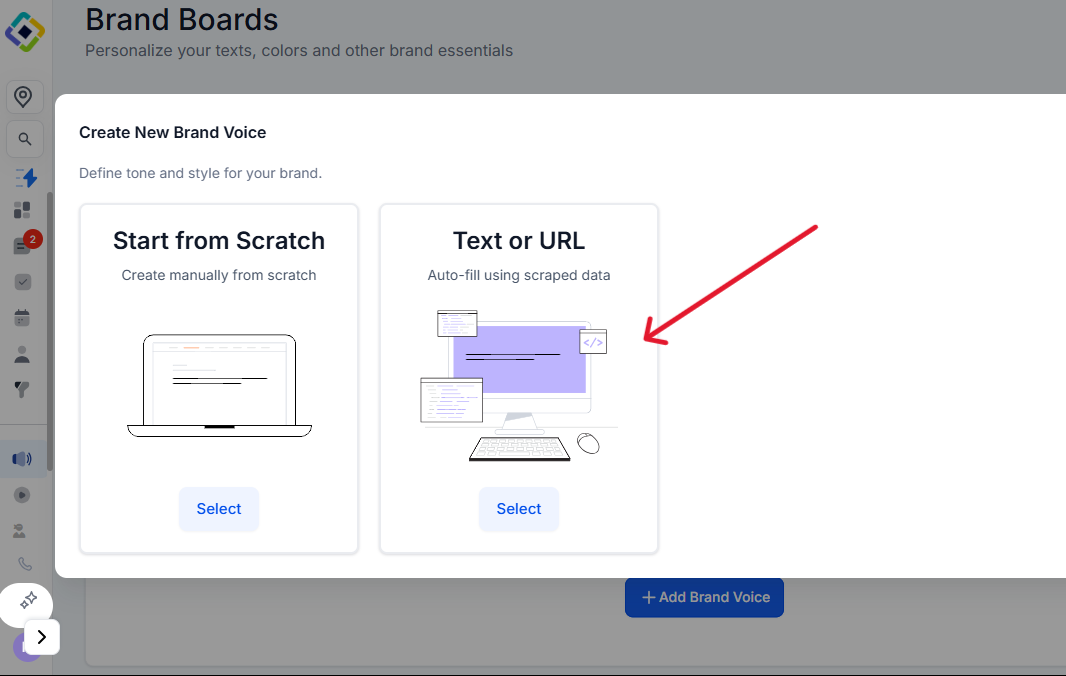Expand the sidebar with chevron arrow

pyautogui.click(x=42, y=636)
